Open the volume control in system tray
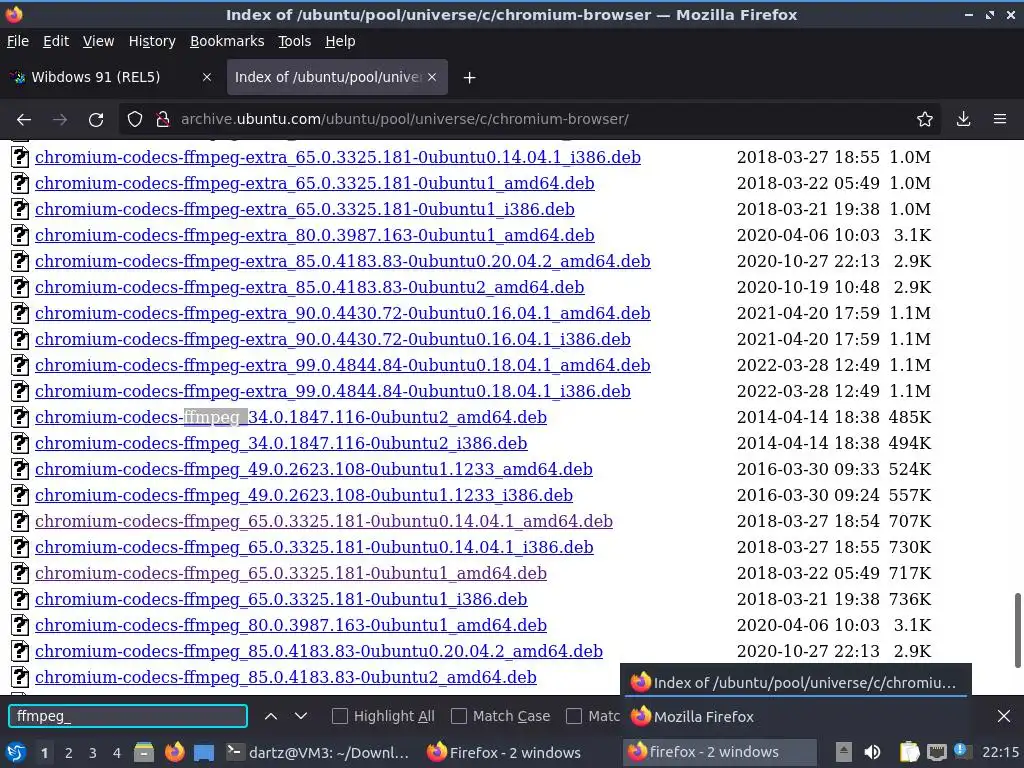The height and width of the screenshot is (768, 1024). [x=872, y=752]
